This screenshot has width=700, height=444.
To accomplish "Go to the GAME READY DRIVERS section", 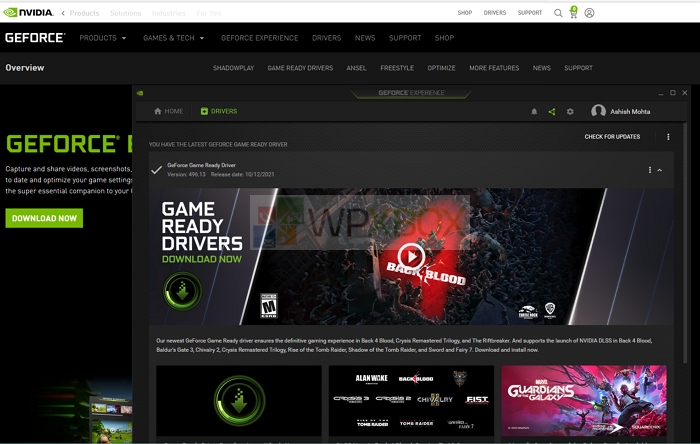I will click(300, 68).
